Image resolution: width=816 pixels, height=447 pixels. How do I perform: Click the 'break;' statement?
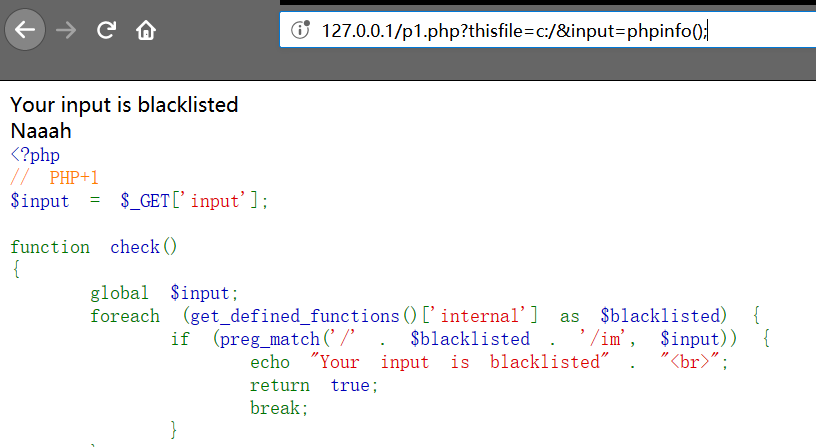click(279, 408)
